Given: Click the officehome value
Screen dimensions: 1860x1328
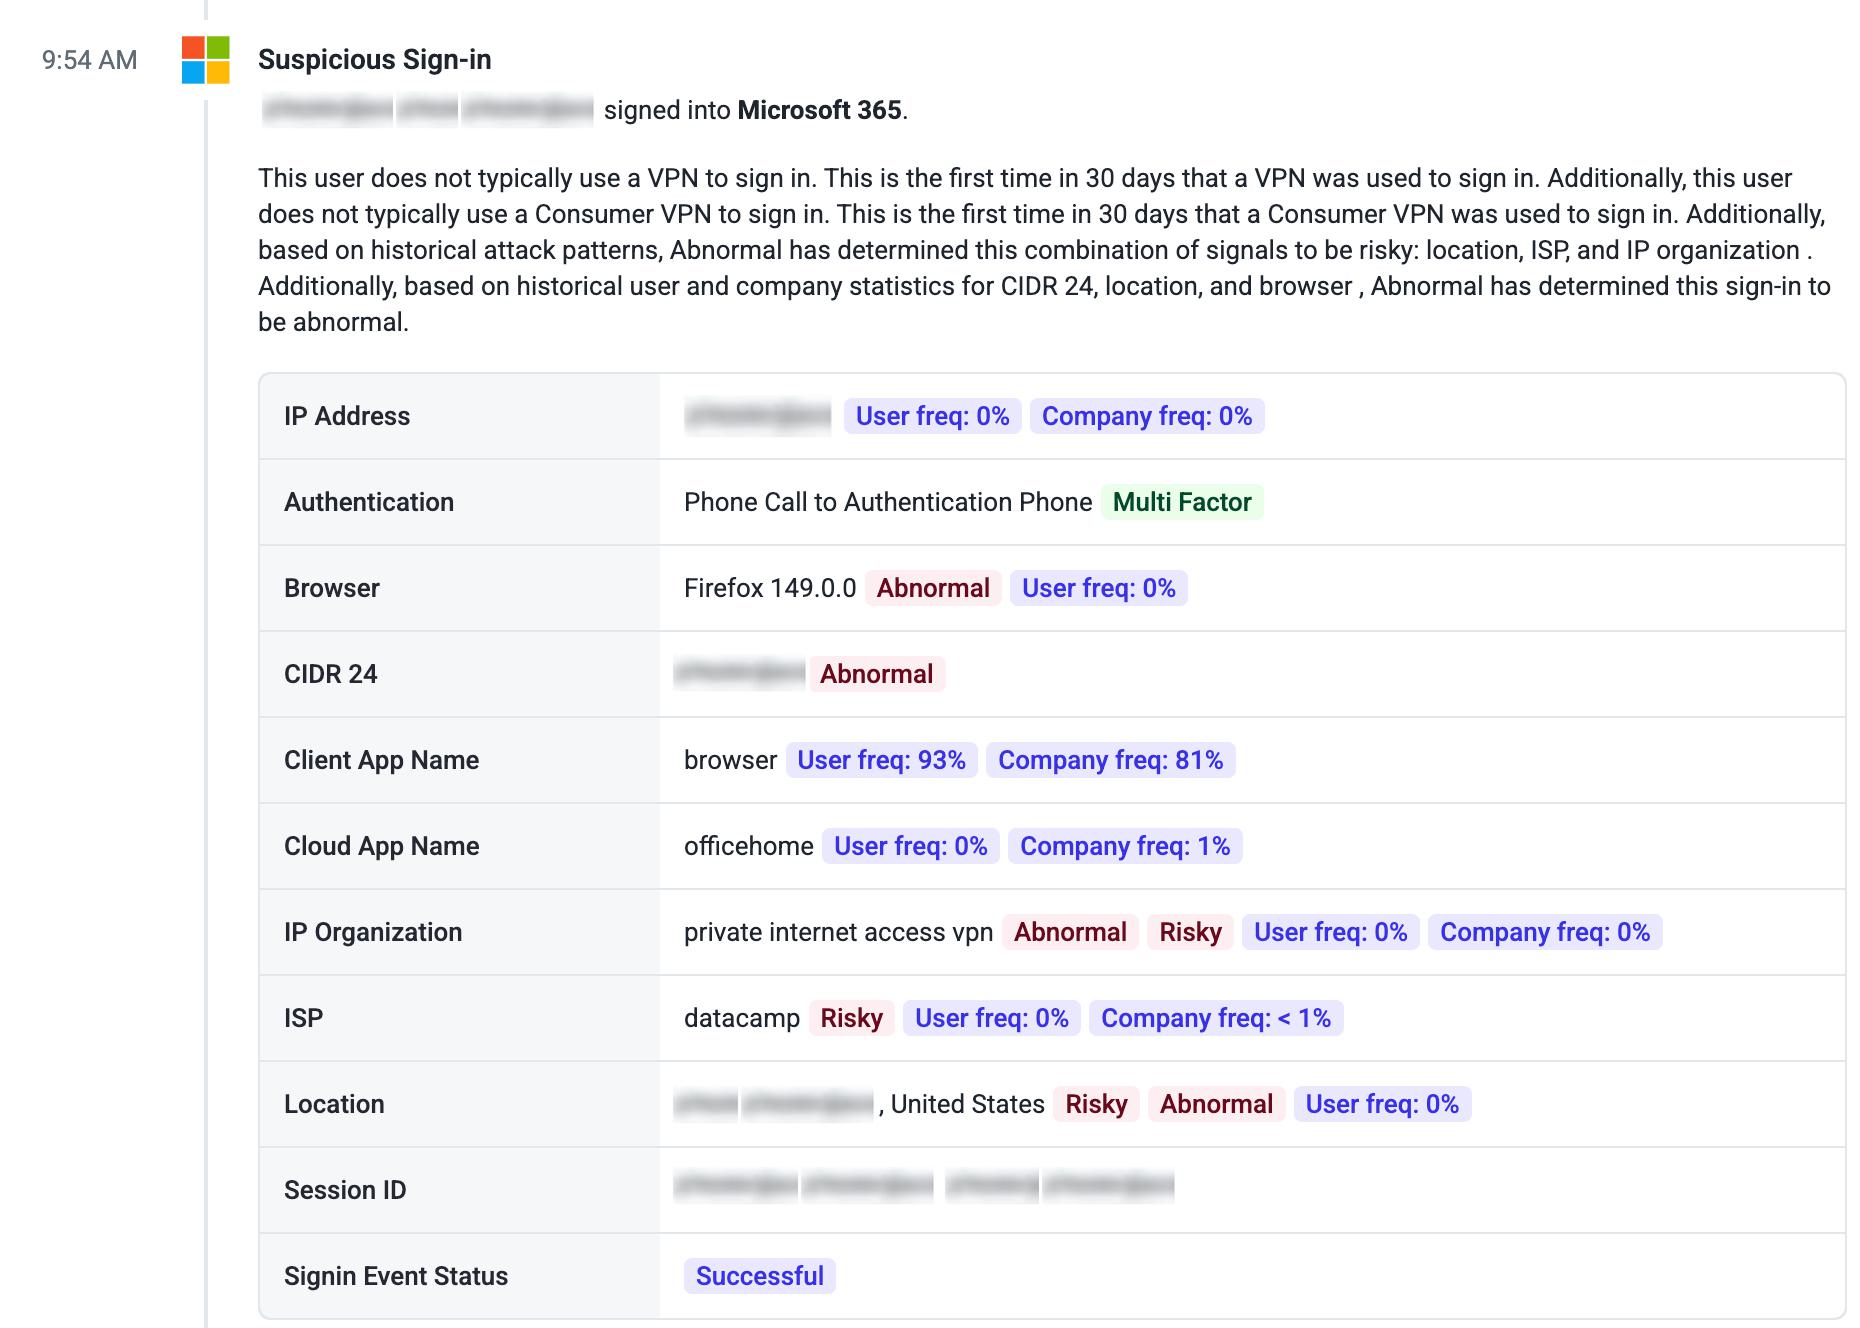Looking at the screenshot, I should coord(749,846).
